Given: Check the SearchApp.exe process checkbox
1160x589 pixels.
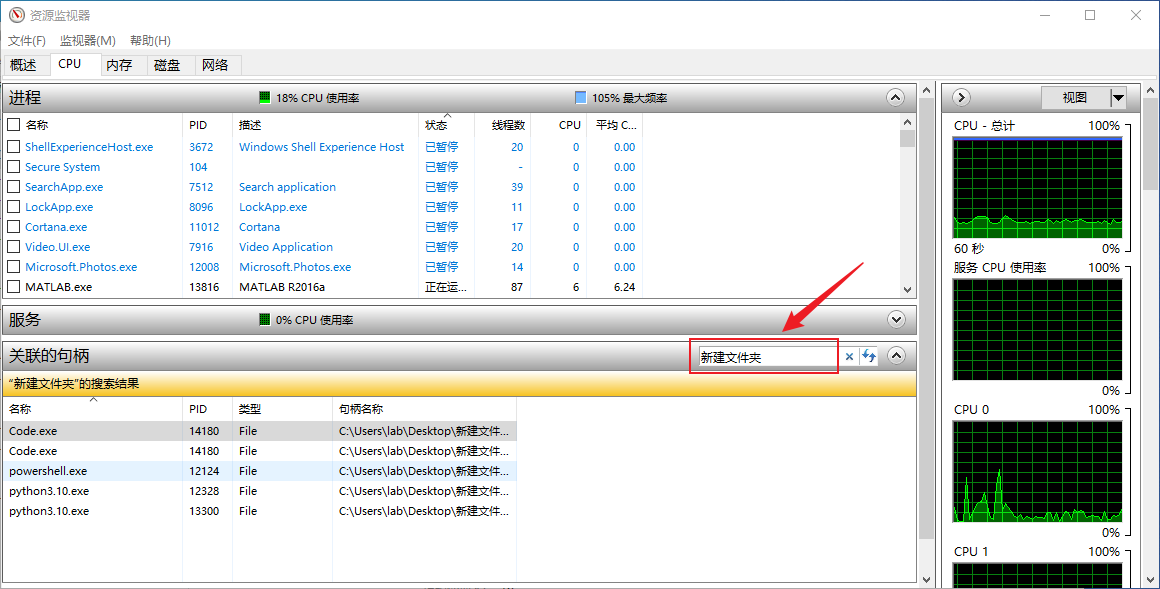Looking at the screenshot, I should click(13, 186).
